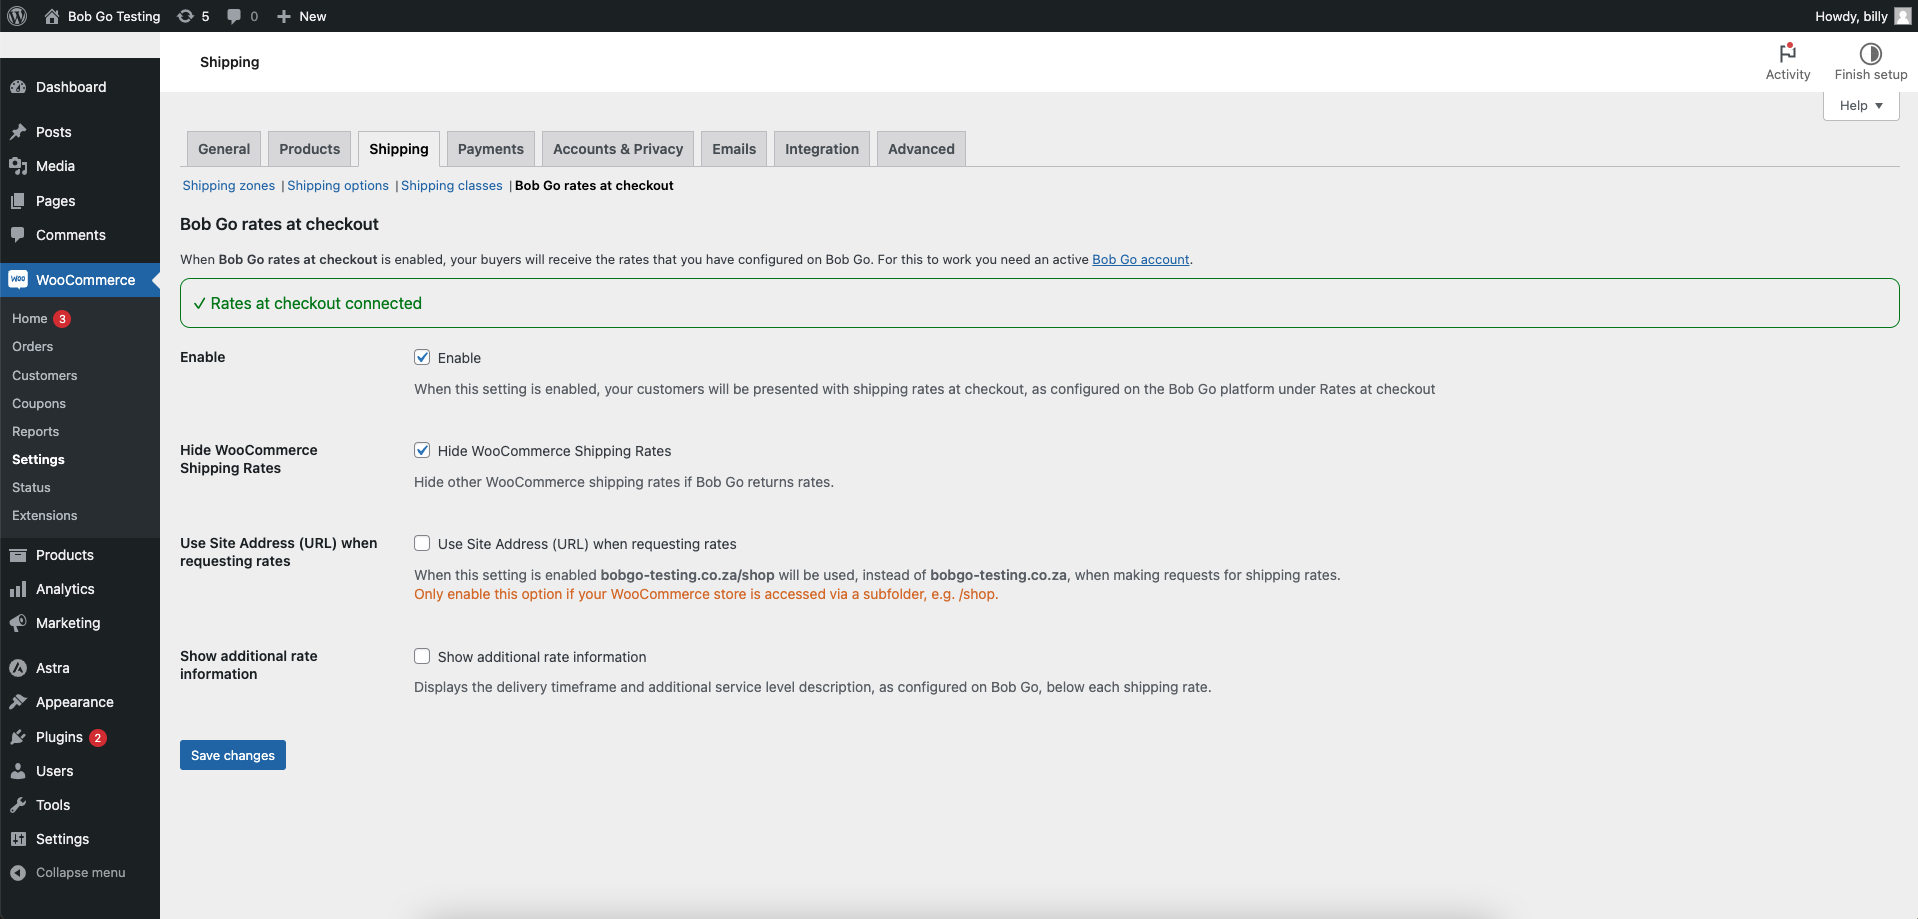The width and height of the screenshot is (1918, 919).
Task: Click the plus icon beside New
Action: 284,16
